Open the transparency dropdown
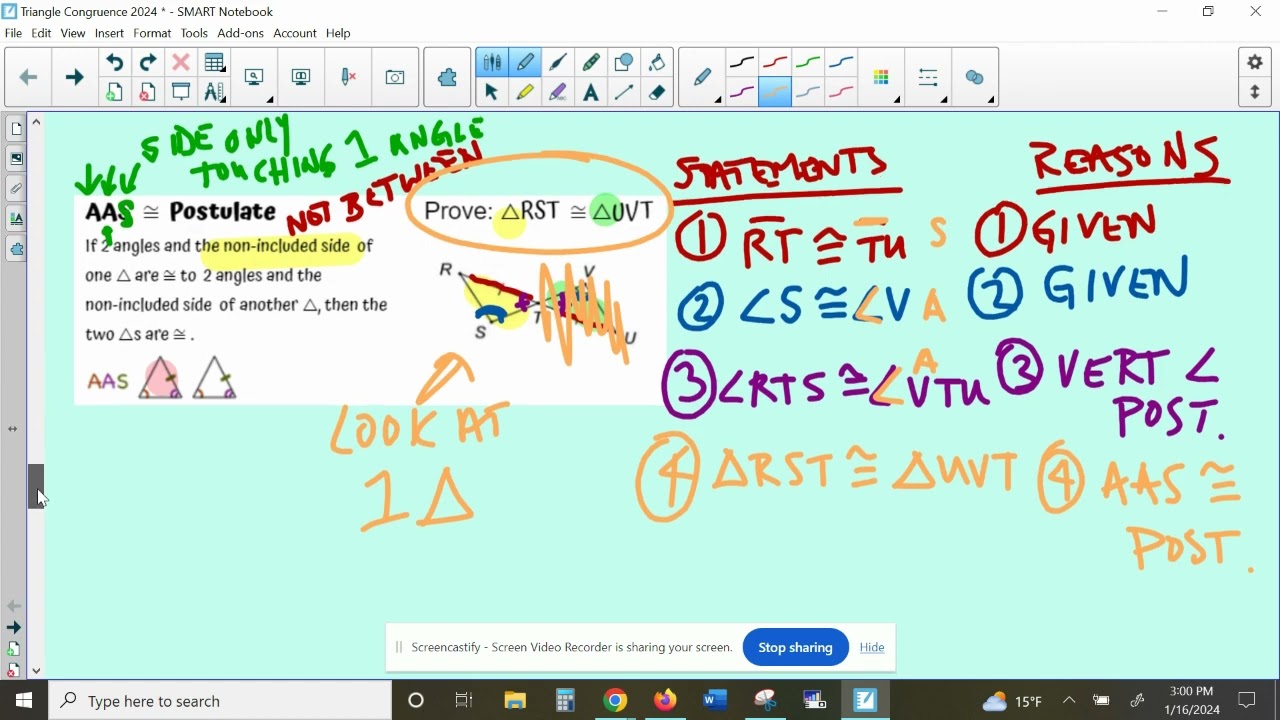Screen dimensions: 1280x720 tap(976, 77)
